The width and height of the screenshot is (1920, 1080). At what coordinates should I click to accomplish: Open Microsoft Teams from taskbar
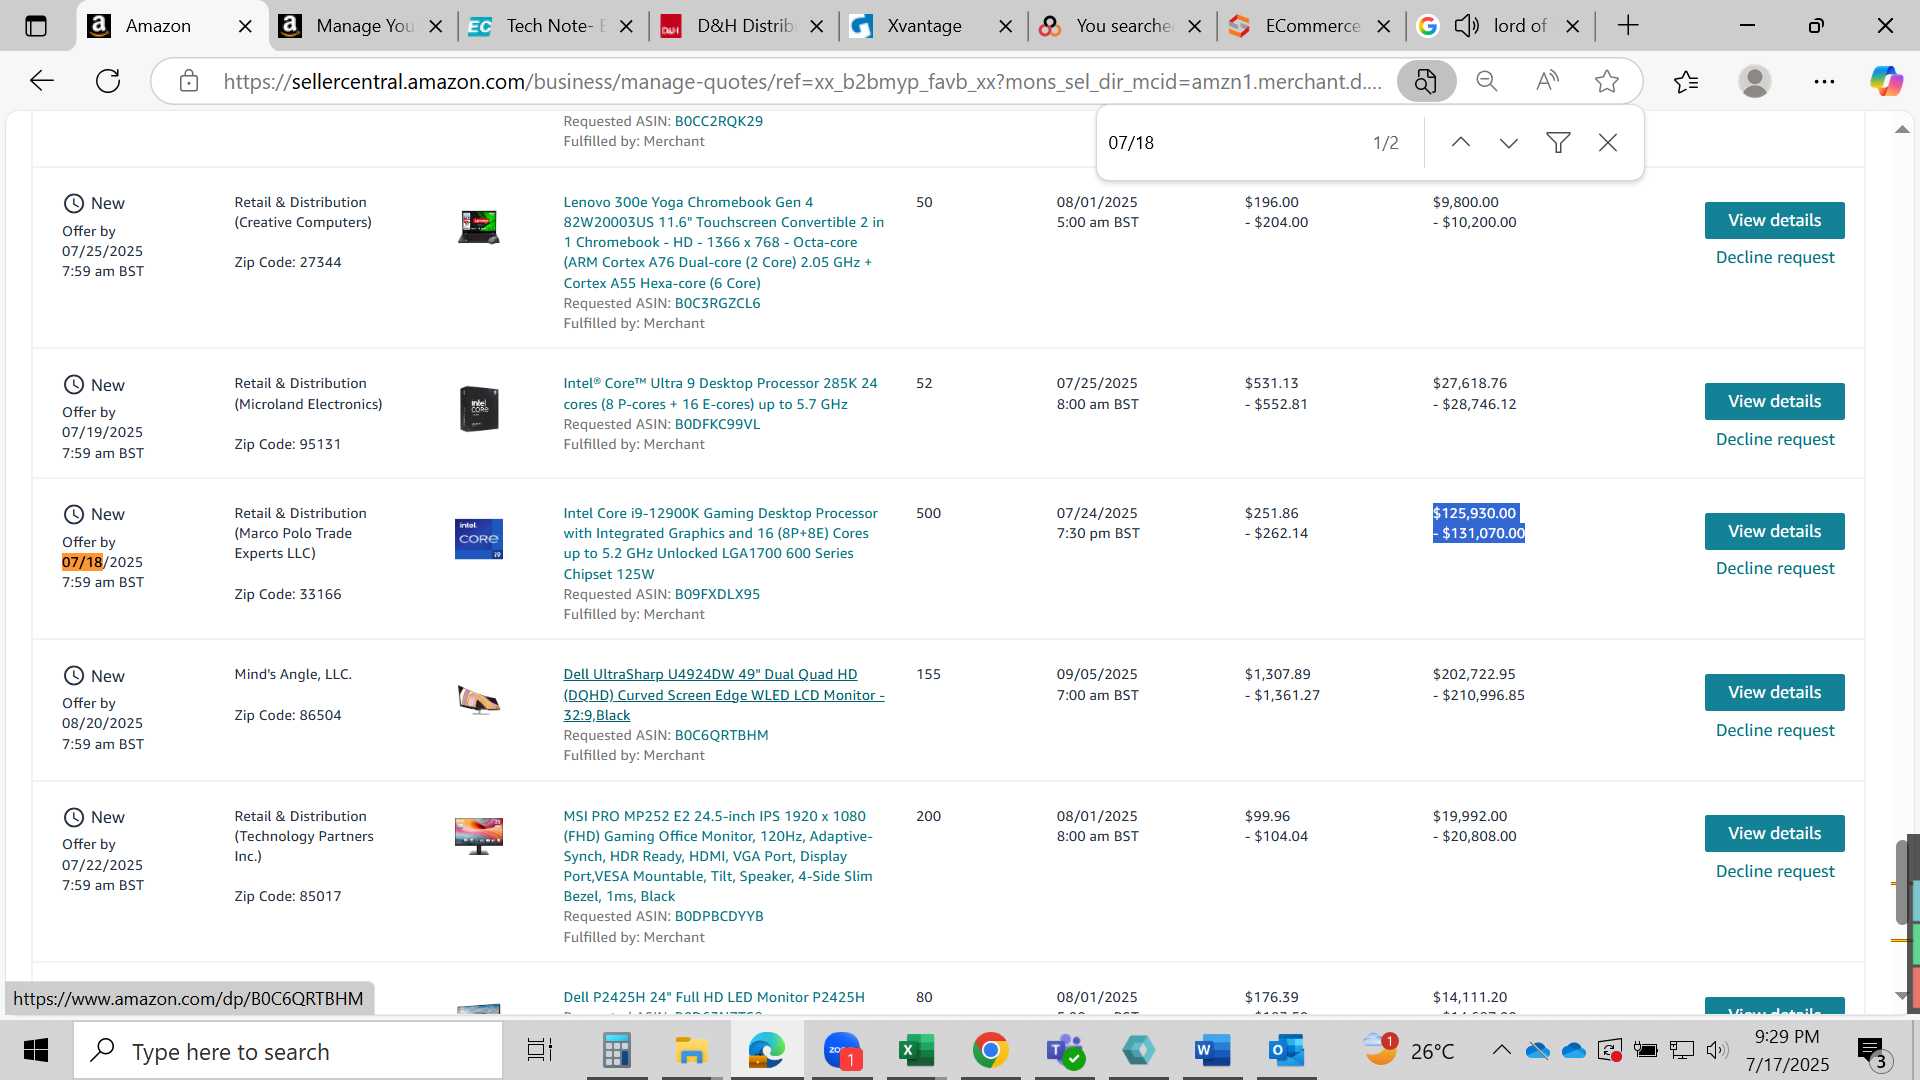point(1064,1051)
